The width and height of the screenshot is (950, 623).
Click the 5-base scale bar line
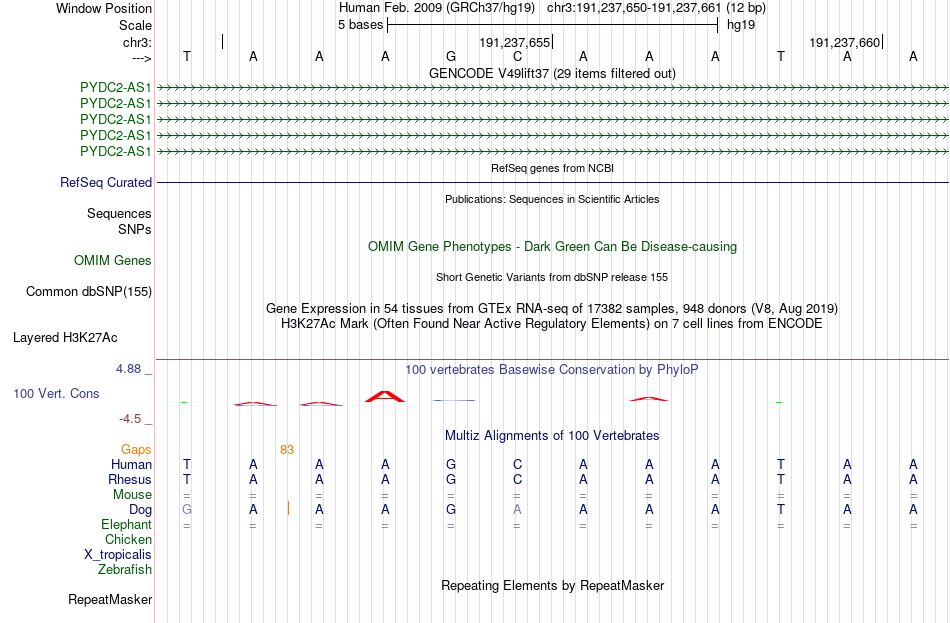553,25
